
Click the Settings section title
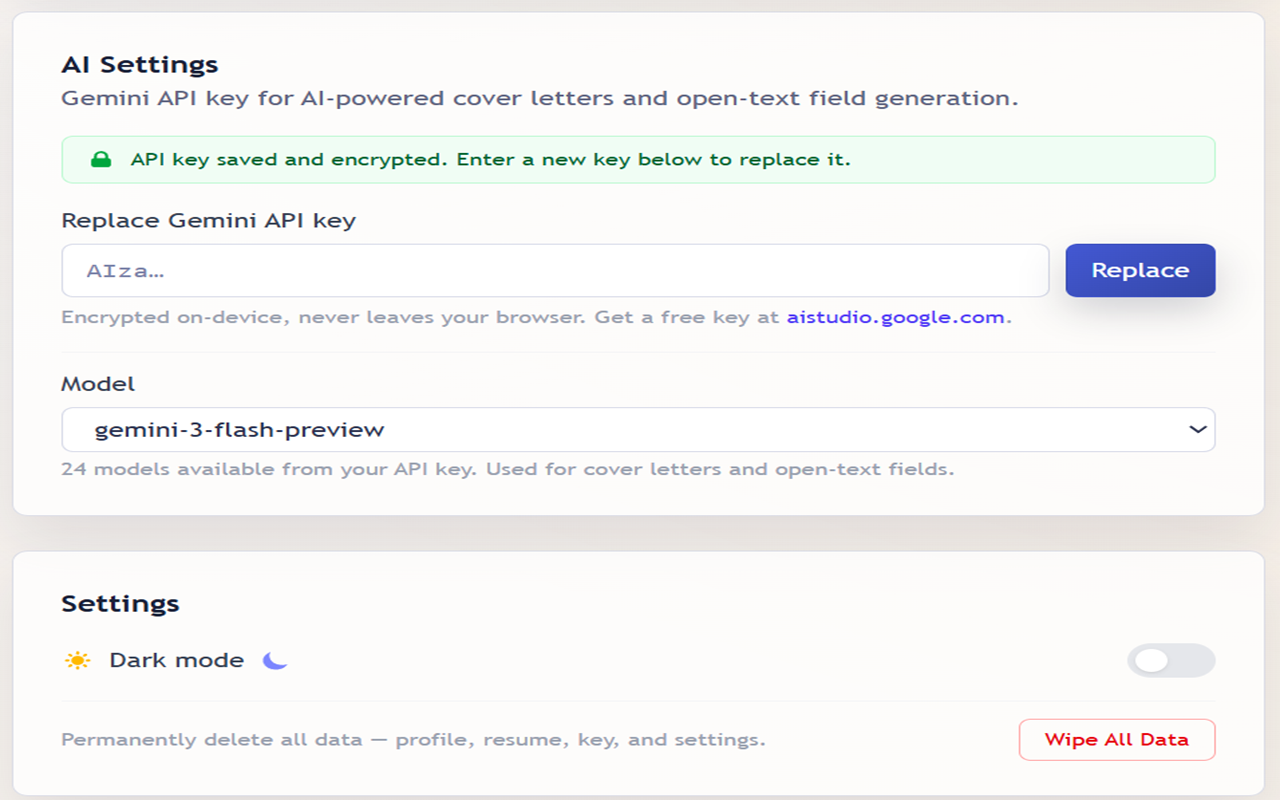click(120, 603)
